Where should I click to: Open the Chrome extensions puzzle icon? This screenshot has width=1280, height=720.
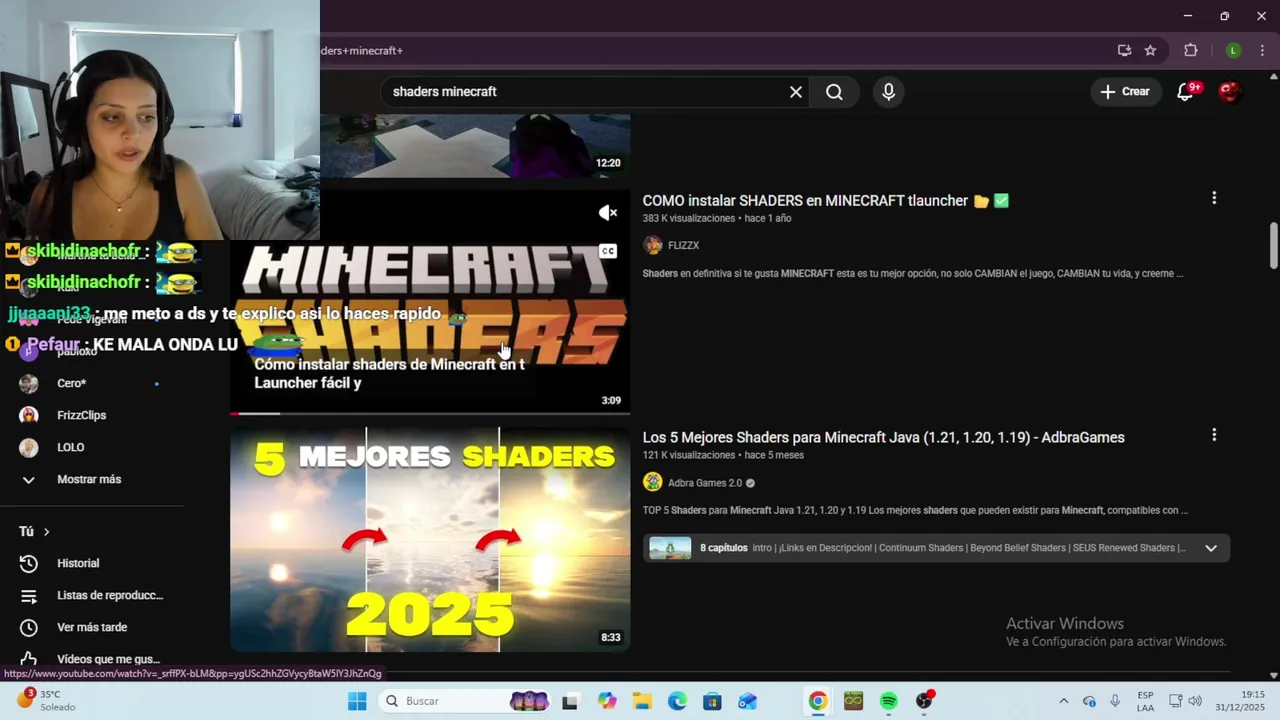(x=1190, y=50)
